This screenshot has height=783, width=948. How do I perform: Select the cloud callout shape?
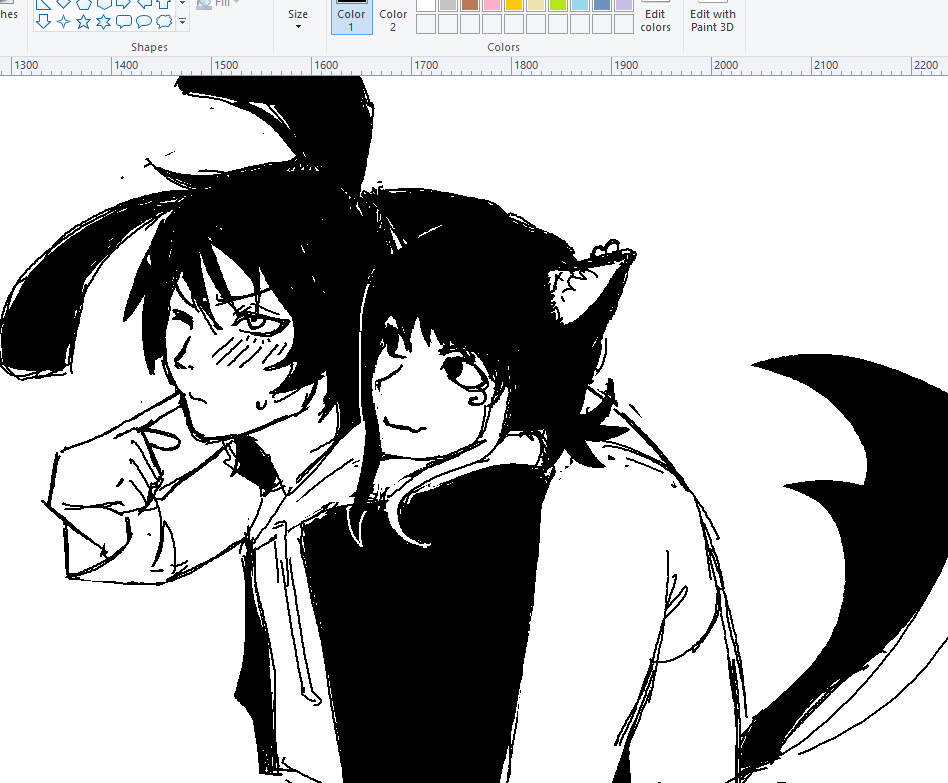point(164,22)
